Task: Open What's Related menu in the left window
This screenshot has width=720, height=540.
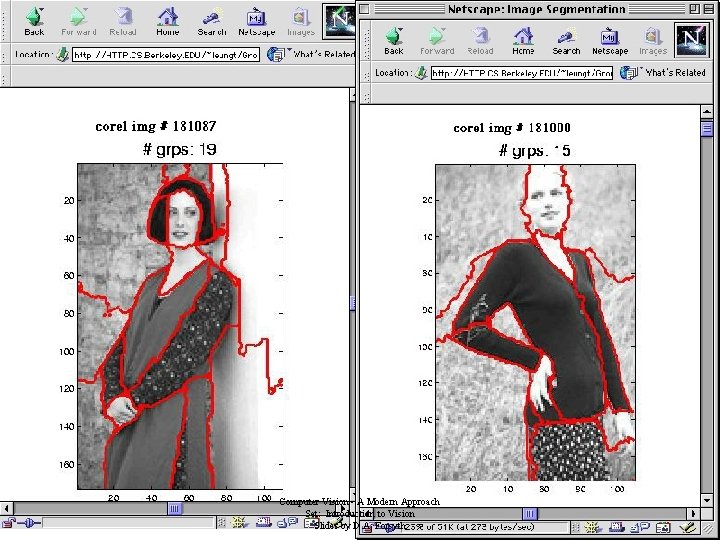Action: tap(311, 55)
